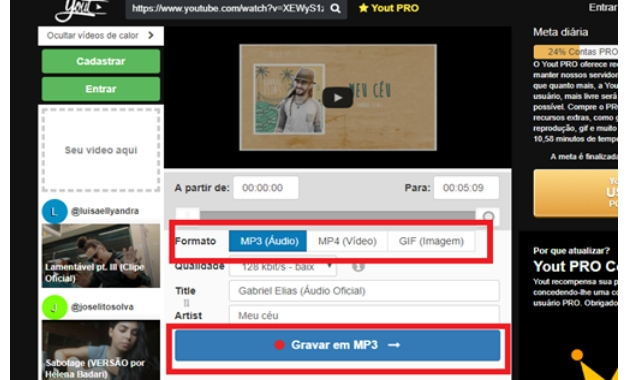Click the Seu video aqui placeholder box
Viewport: 628px width, 380px height.
pos(101,150)
